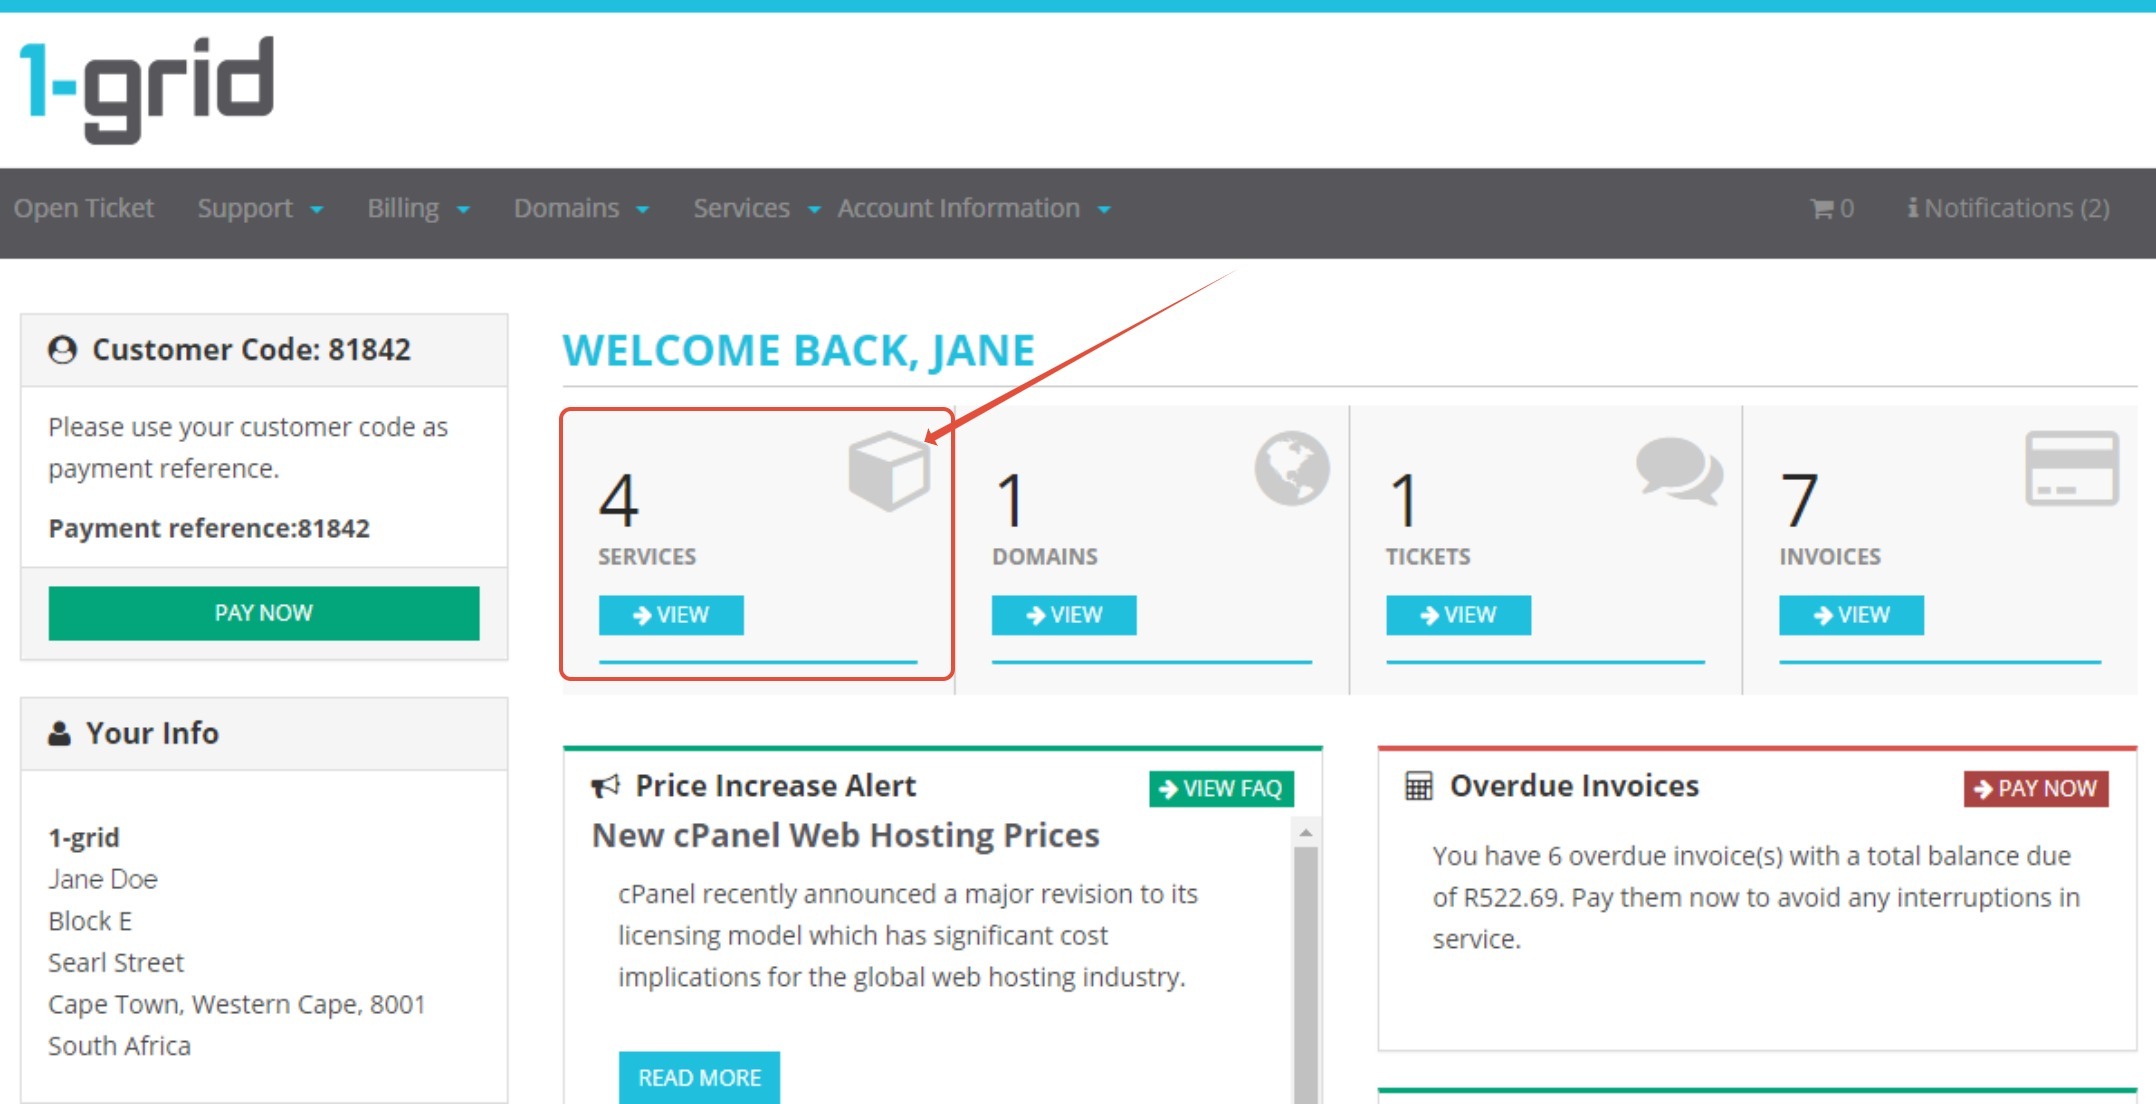Click VIEW under Invoices

pos(1850,615)
